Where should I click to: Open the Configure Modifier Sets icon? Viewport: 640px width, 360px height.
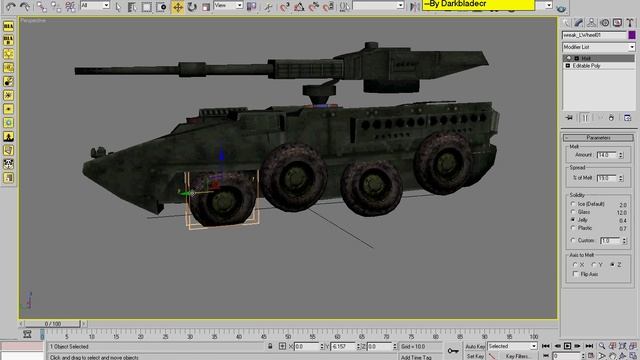pos(628,118)
